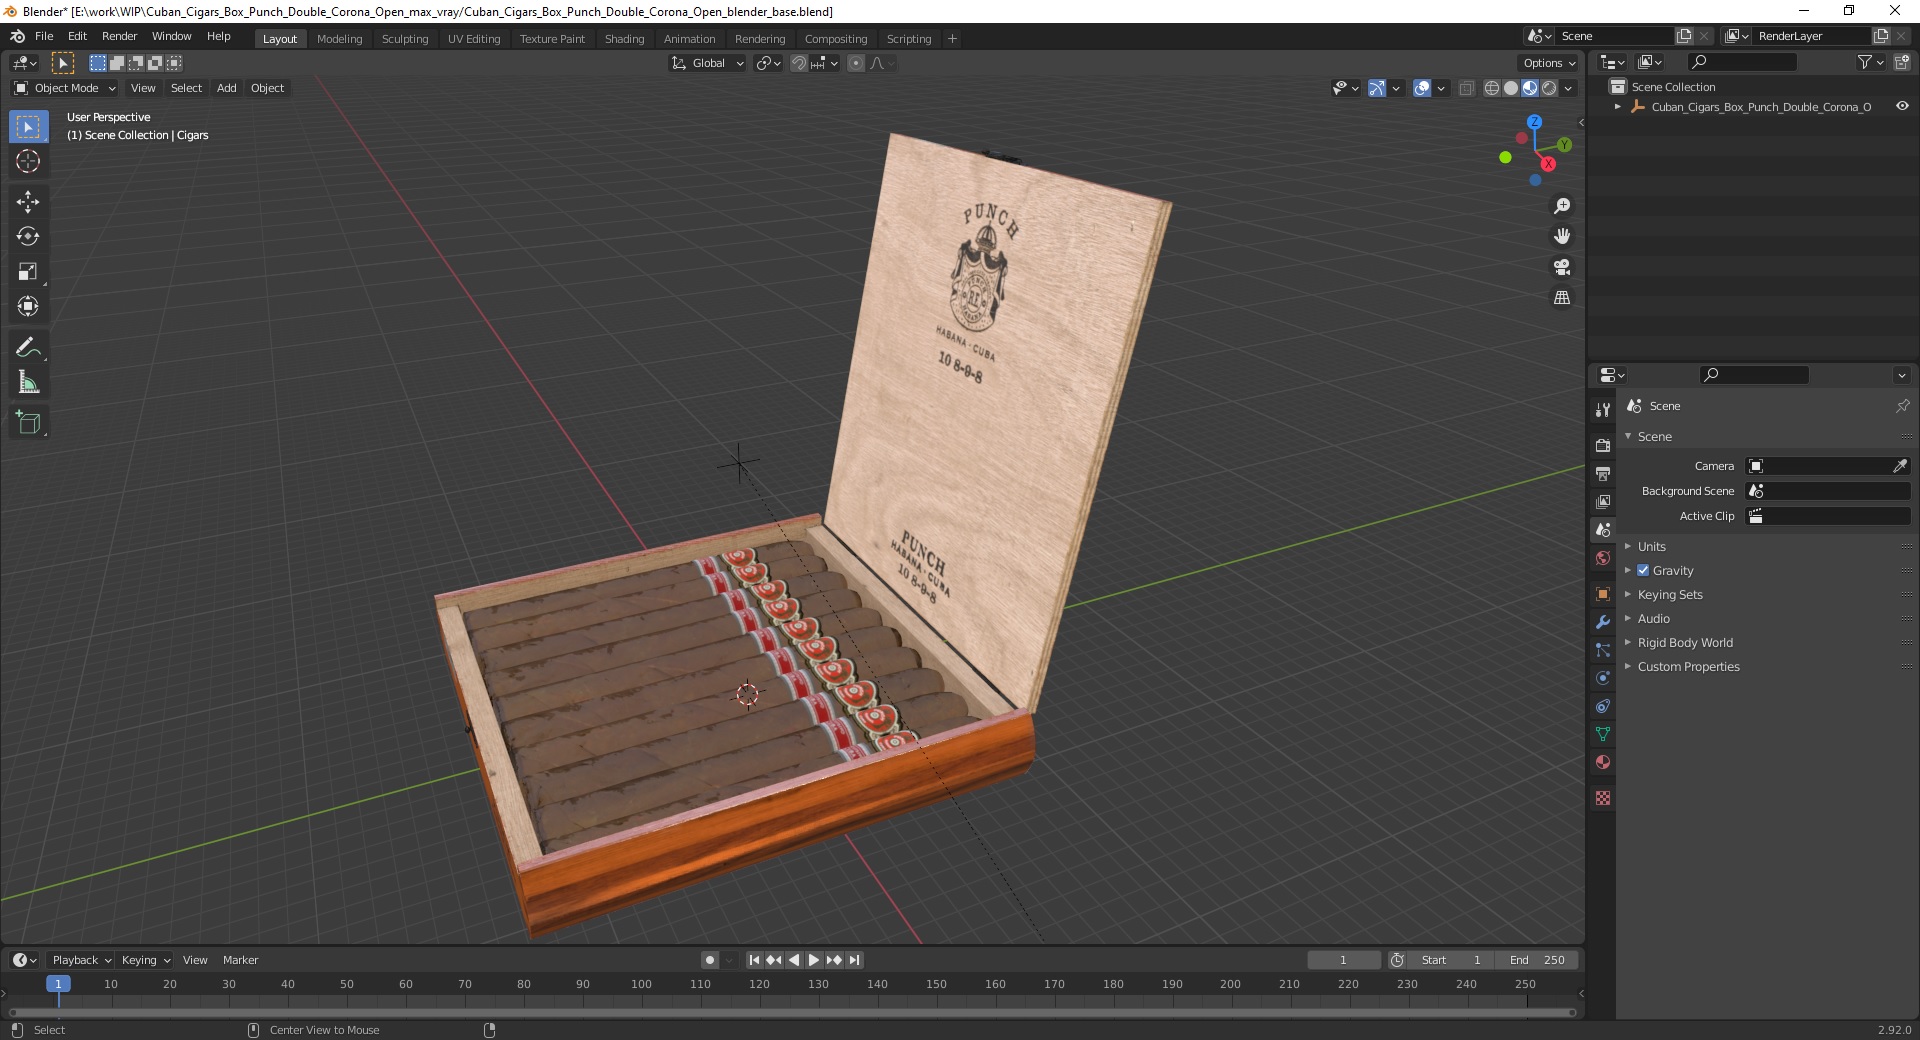Switch to Shading workspace tab
The image size is (1920, 1040).
624,38
